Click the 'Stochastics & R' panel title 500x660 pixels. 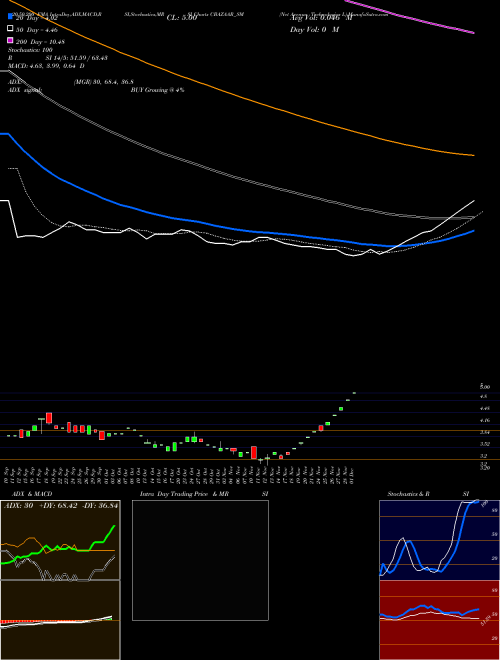pyautogui.click(x=408, y=494)
